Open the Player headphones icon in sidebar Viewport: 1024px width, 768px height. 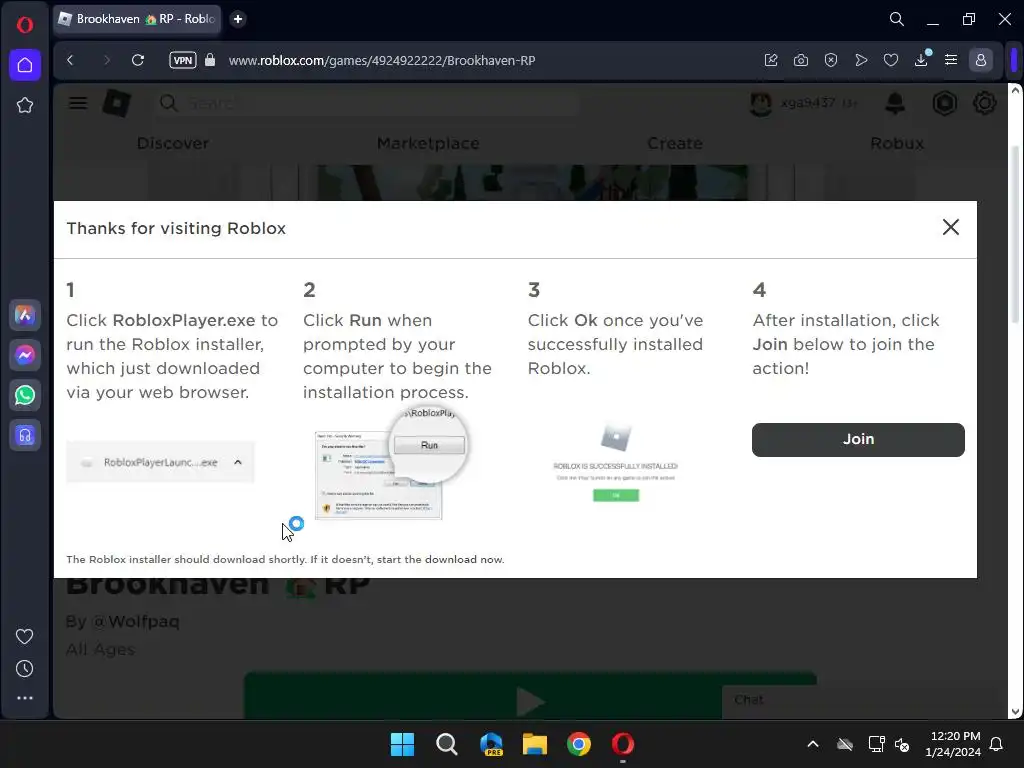click(x=25, y=435)
